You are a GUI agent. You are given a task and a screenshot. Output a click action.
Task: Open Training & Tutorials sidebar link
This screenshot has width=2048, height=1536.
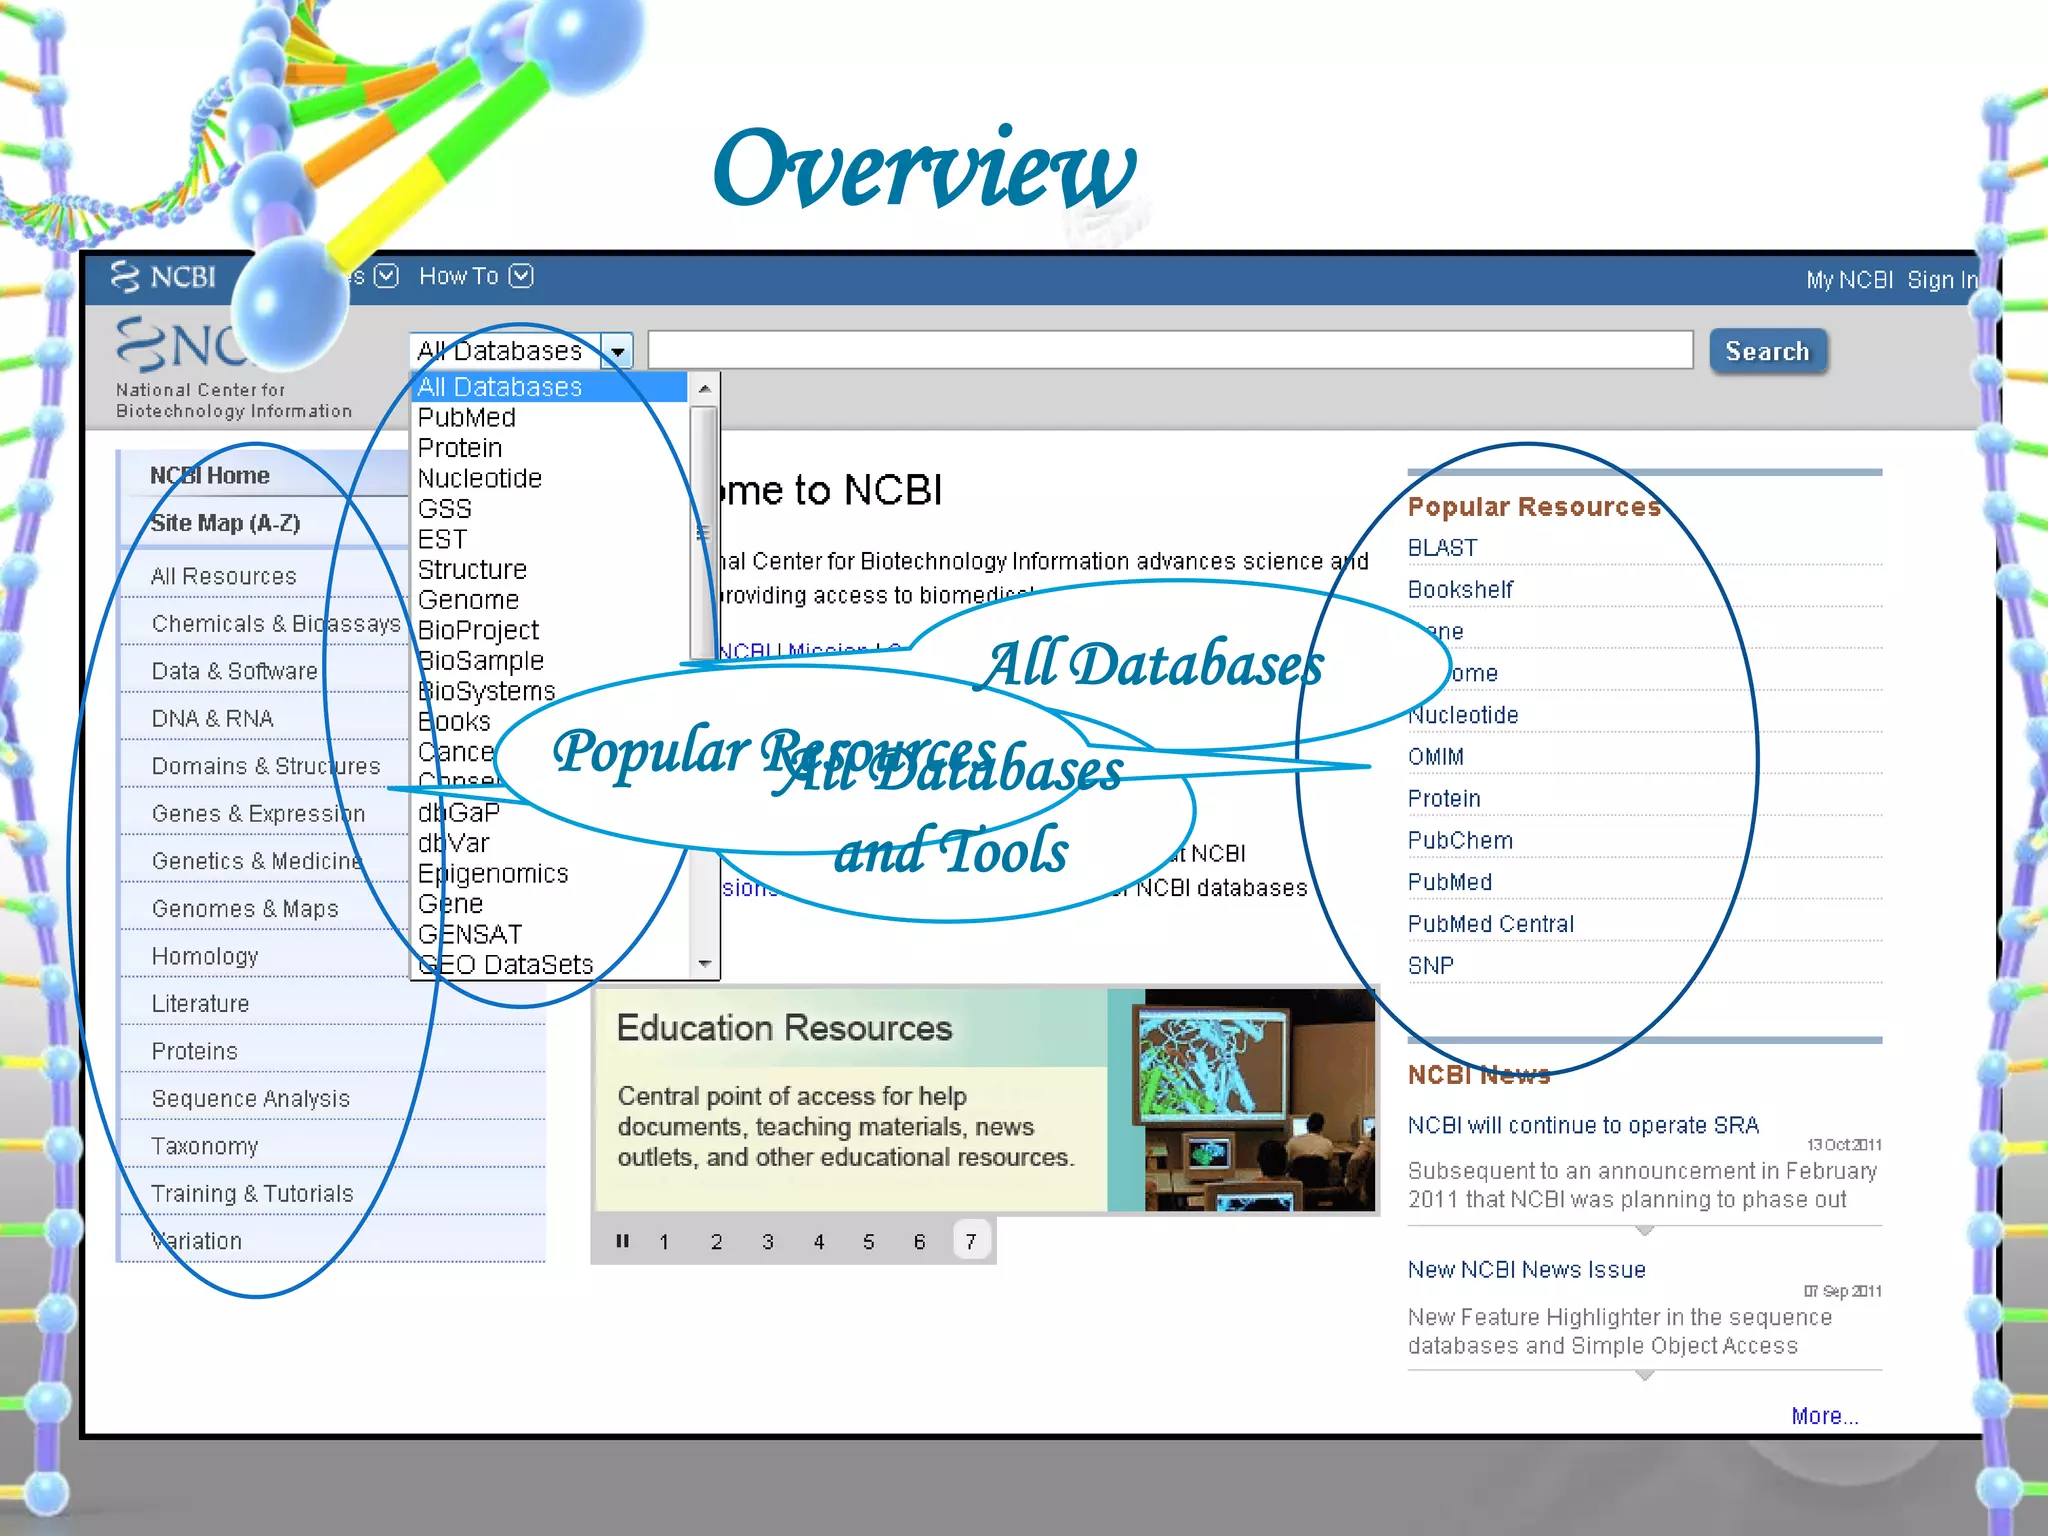click(252, 1193)
